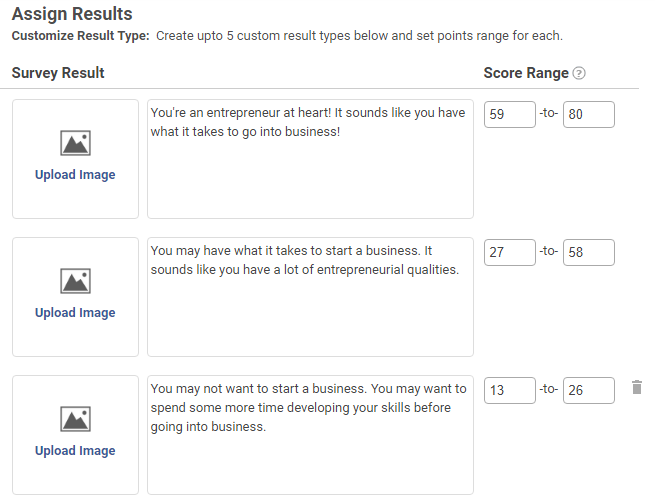
Task: Click the Survey Result column header
Action: point(58,73)
